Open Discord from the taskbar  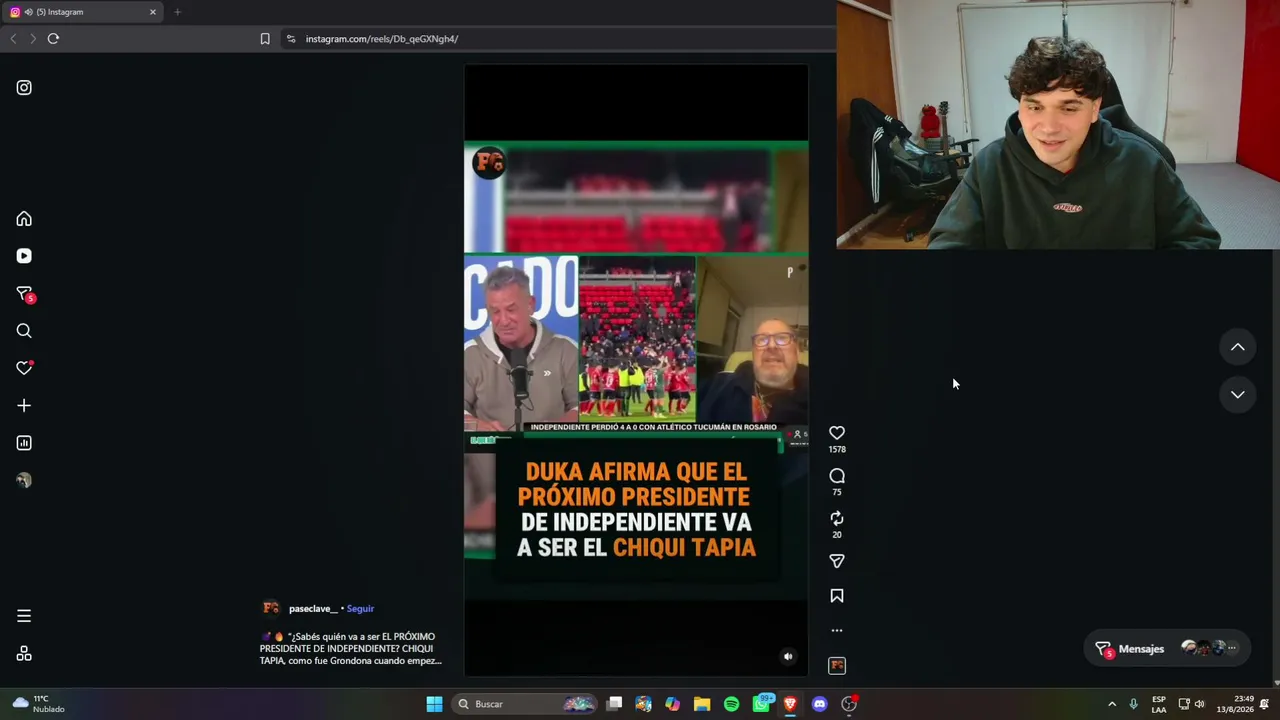[x=820, y=704]
